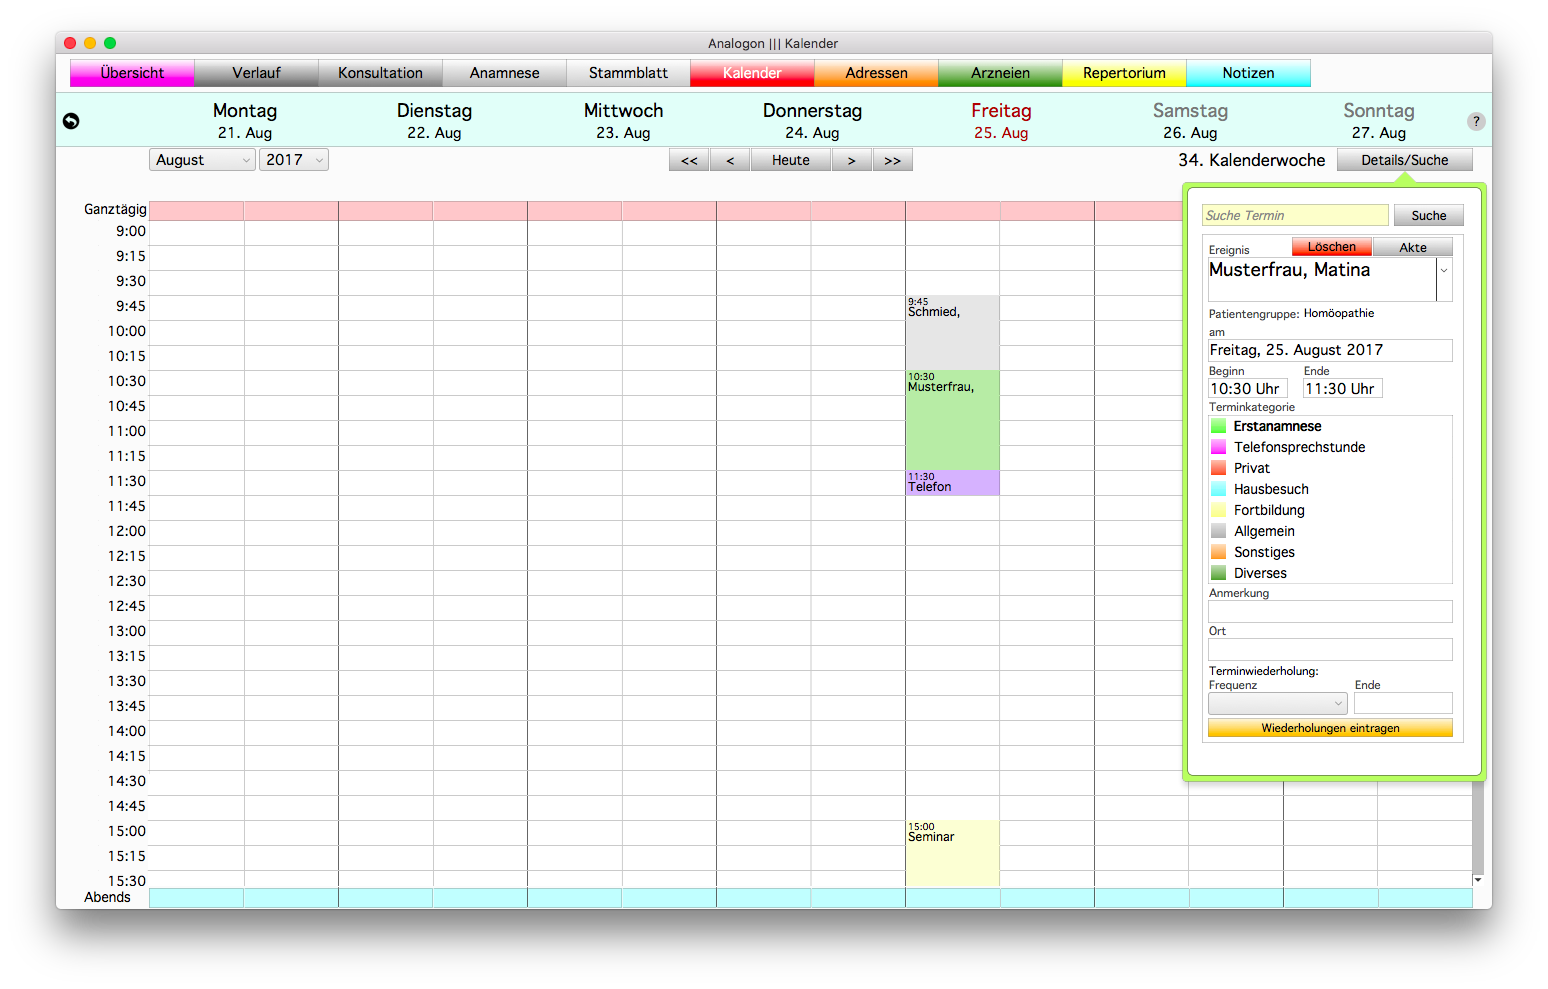The width and height of the screenshot is (1548, 989).
Task: Click the Wiederholungen eintragen button
Action: [1330, 728]
